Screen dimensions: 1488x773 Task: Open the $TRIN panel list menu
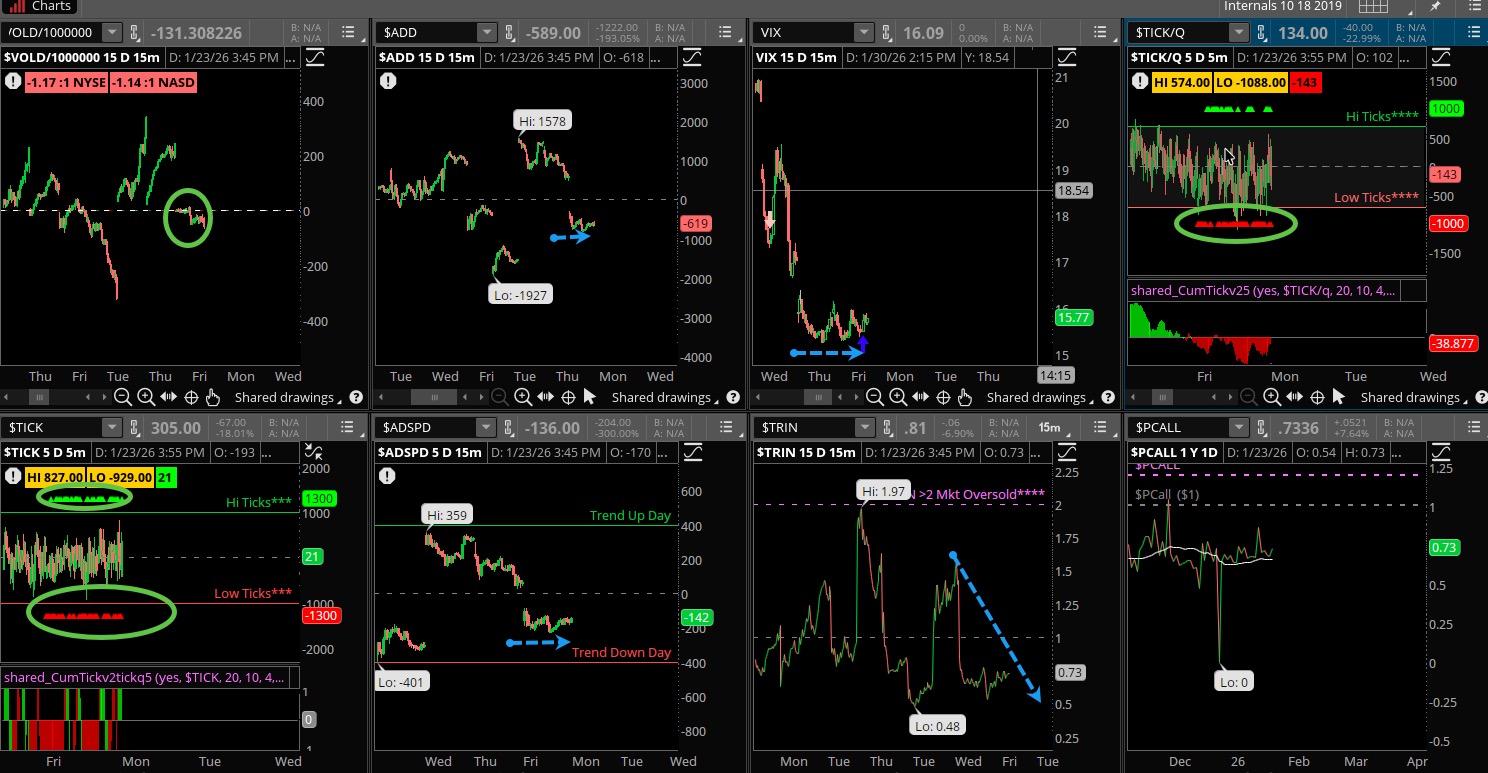(x=1099, y=427)
